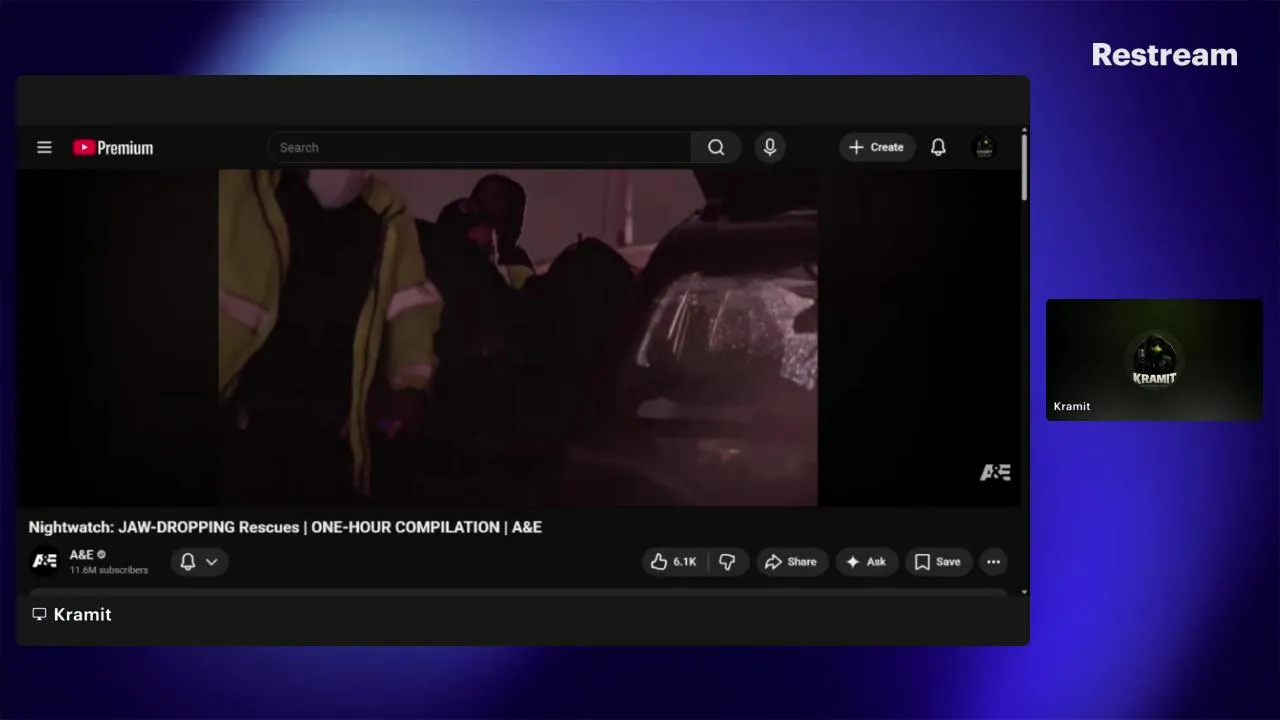Screen dimensions: 1280x720
Task: Select the Kramit participant thumbnail
Action: [1154, 359]
